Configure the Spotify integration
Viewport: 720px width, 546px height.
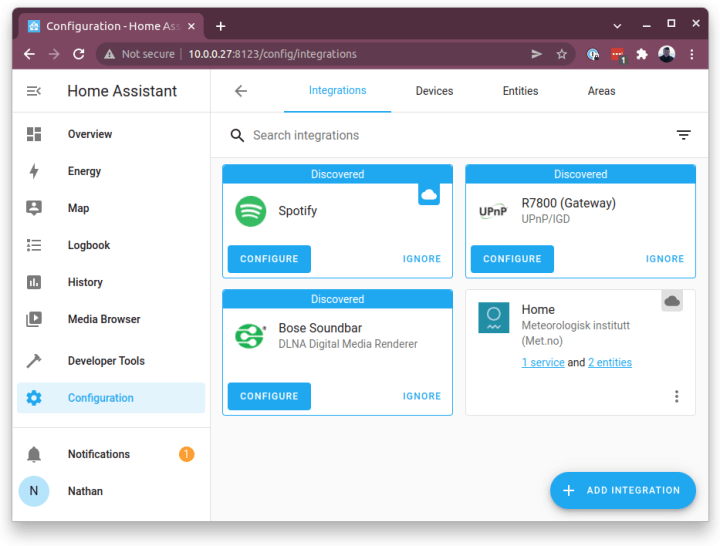[x=269, y=259]
